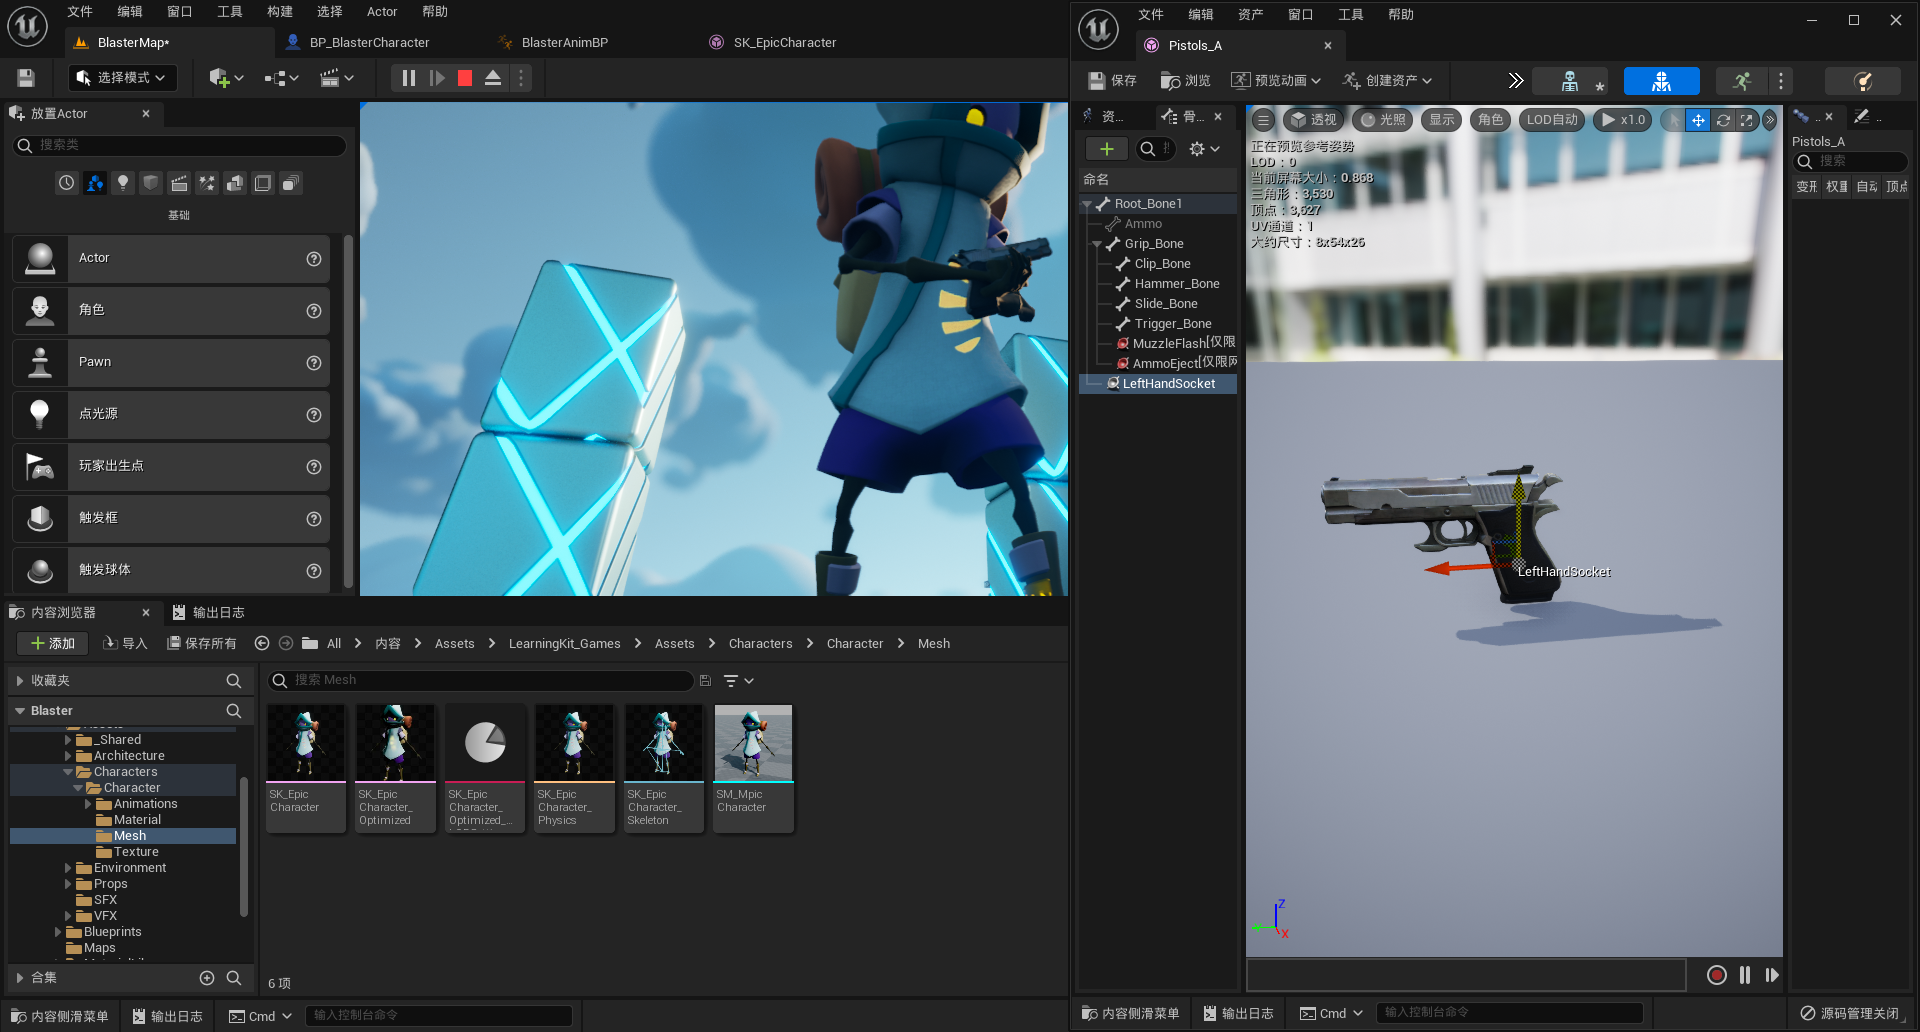The image size is (1920, 1032).
Task: Select the Point Light 点光源 entry
Action: pos(171,414)
